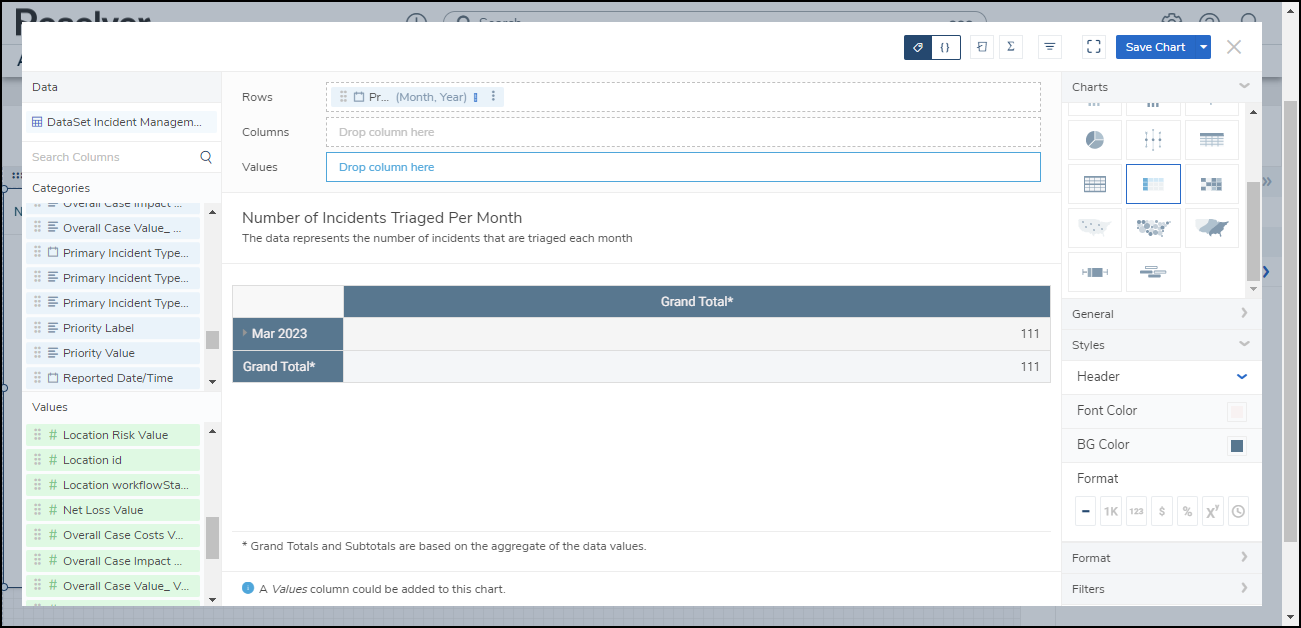Viewport: 1301px width, 628px height.
Task: Open the filter lines toolbar icon
Action: 1049,47
